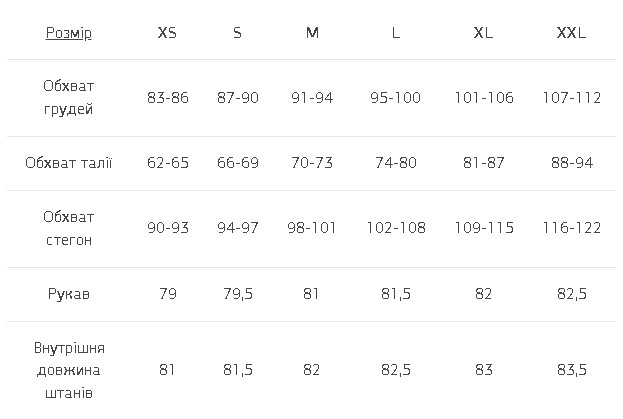This screenshot has height=419, width=623.
Task: Click the Внутрішня довжина штанів row label
Action: [68, 370]
